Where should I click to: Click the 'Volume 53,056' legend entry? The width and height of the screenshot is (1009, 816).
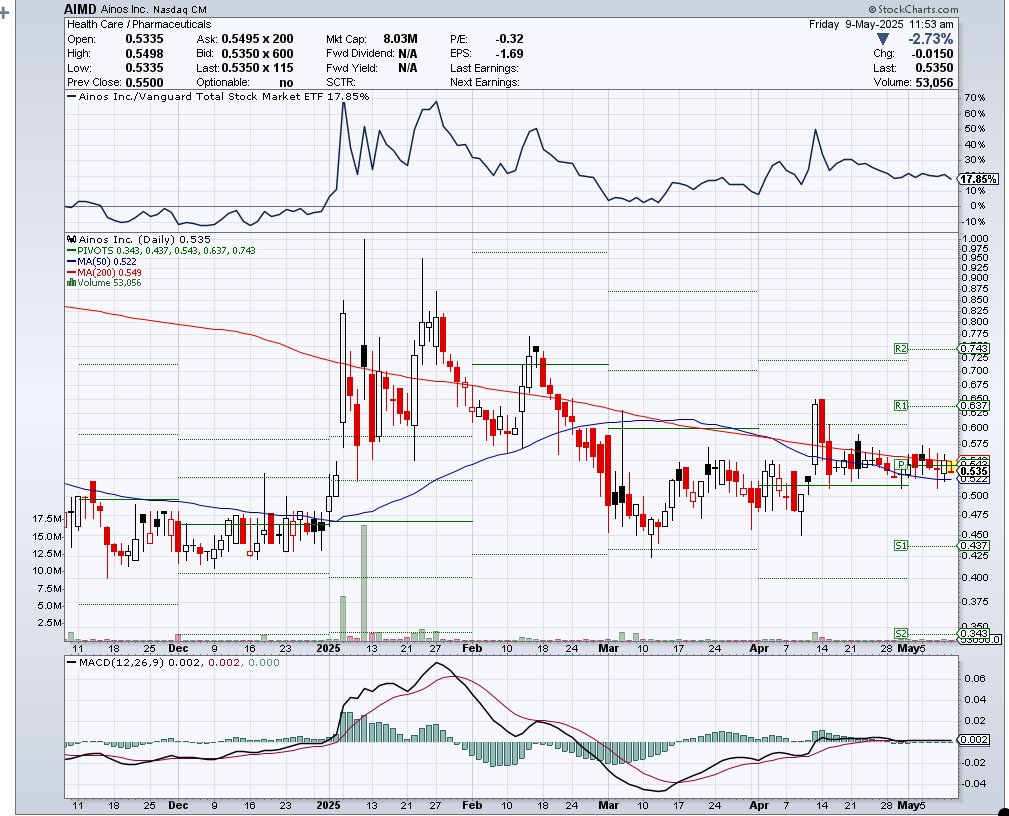pos(104,283)
